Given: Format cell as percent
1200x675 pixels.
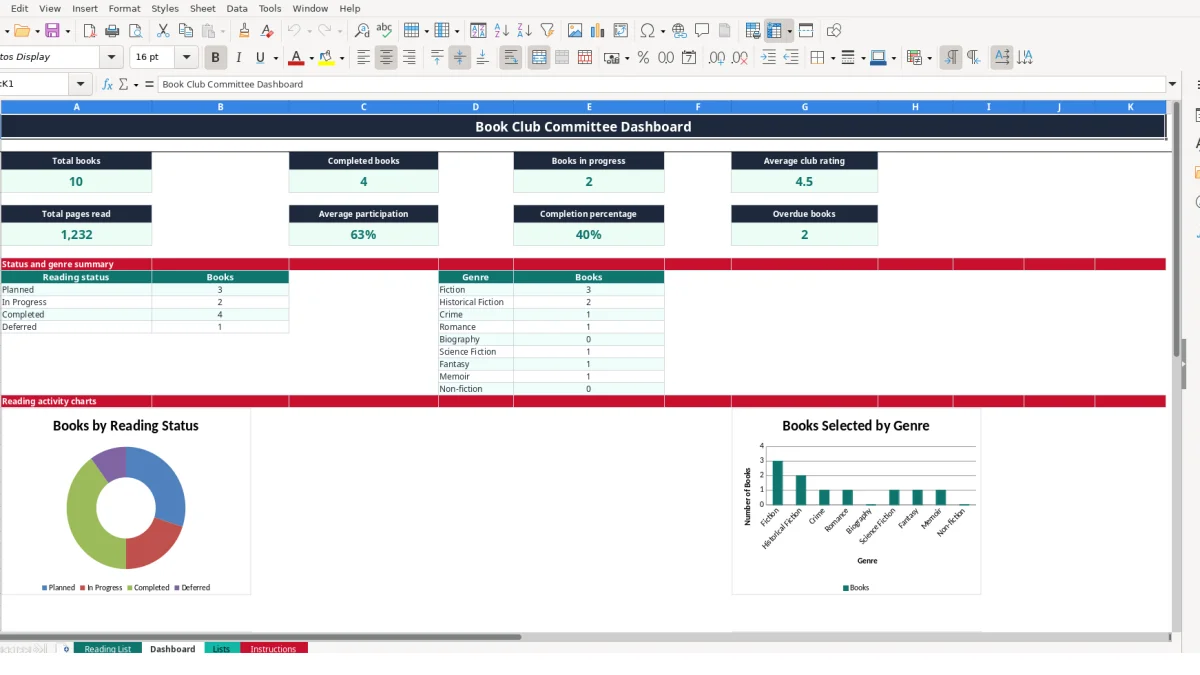Looking at the screenshot, I should tap(643, 58).
